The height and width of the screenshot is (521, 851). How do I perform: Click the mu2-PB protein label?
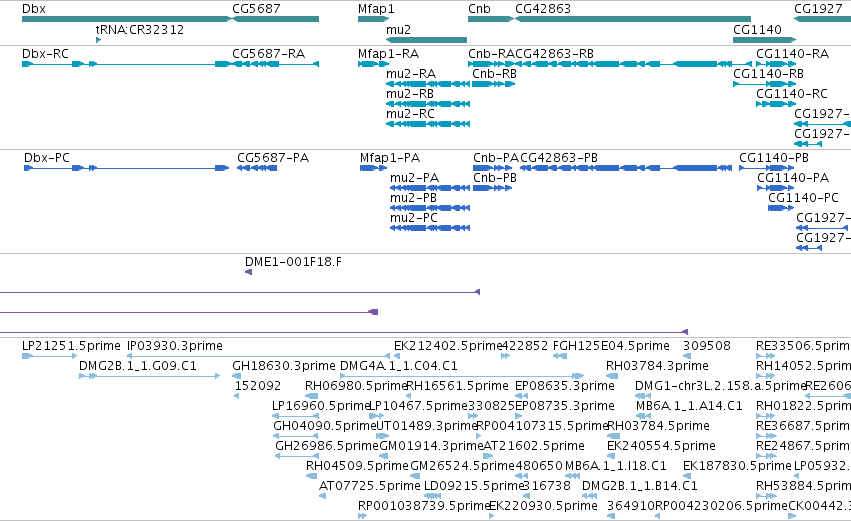(x=414, y=198)
